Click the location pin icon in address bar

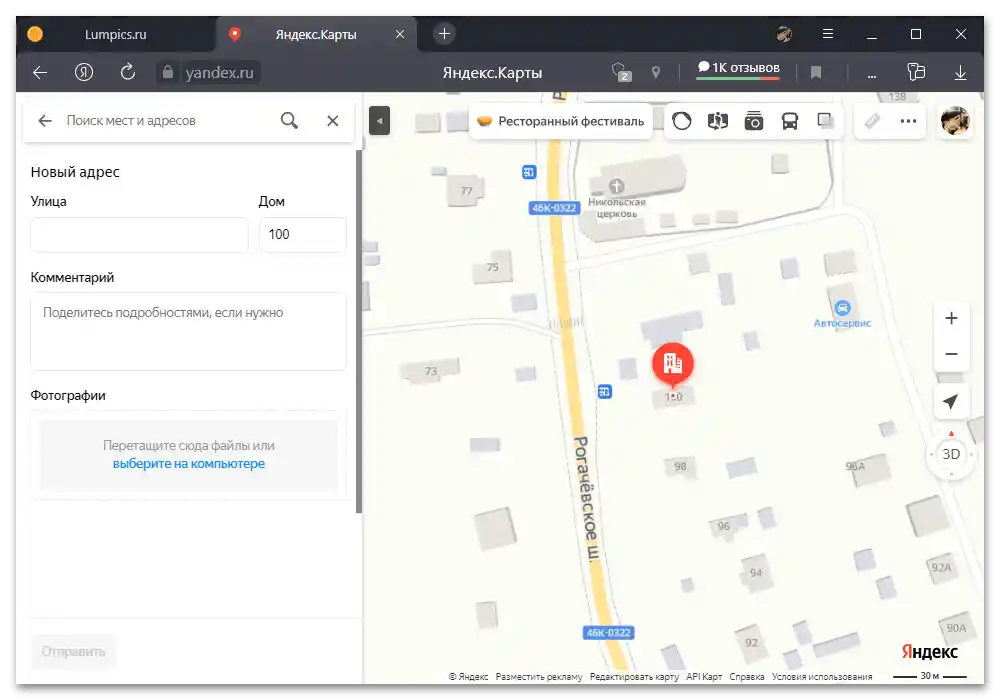click(x=656, y=73)
